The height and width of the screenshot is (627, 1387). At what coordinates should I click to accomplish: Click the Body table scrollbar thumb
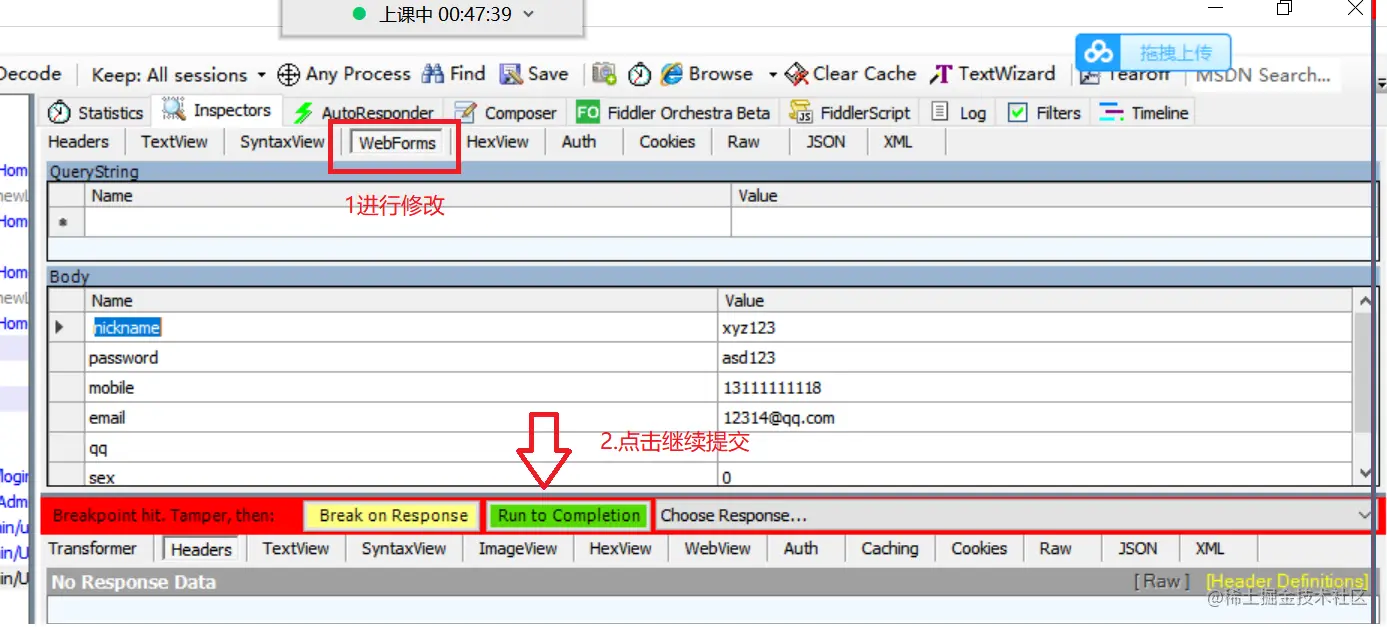[x=1365, y=374]
